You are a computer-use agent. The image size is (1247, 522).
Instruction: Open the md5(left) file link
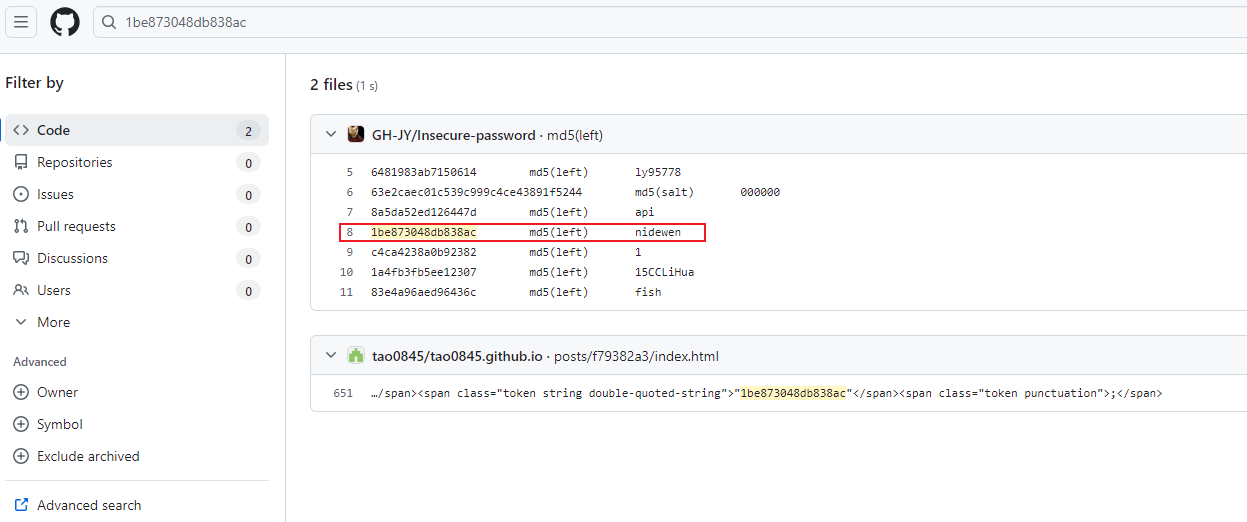(575, 135)
